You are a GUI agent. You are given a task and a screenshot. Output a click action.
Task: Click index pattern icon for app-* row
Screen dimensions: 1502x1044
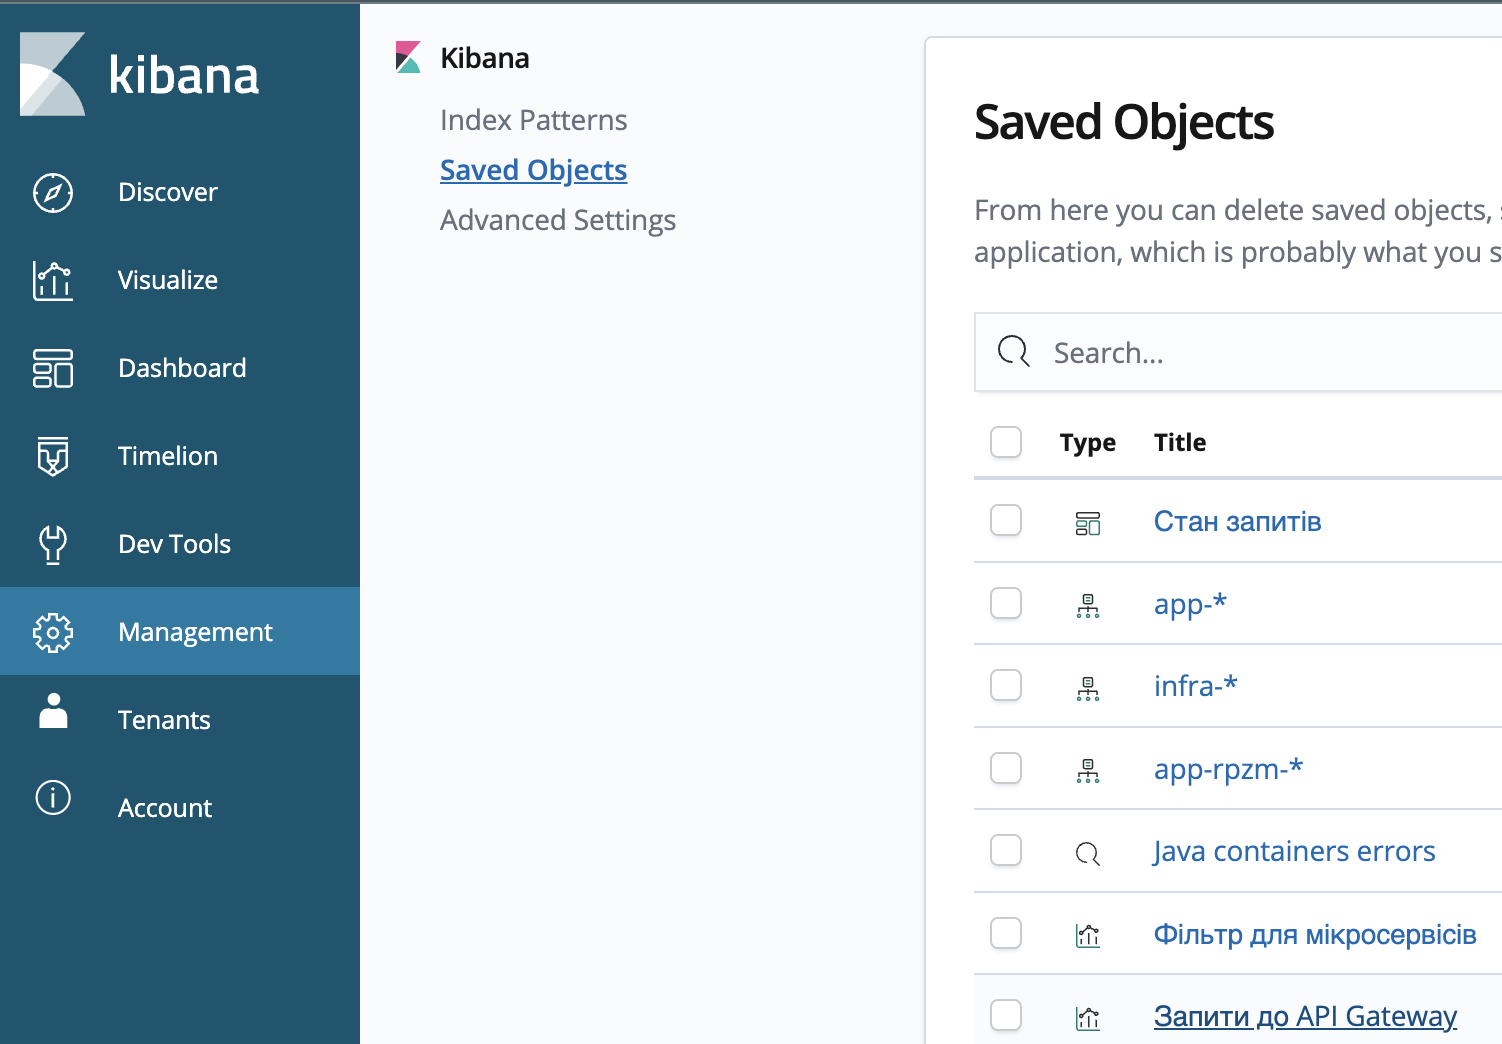[1088, 606]
